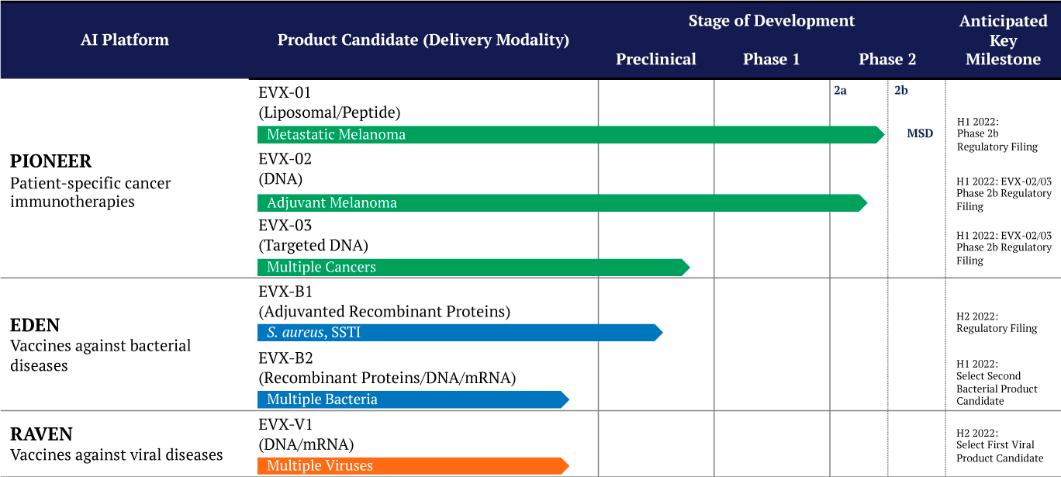
Task: Click the Anticipated Key Milestone header
Action: pos(1003,40)
